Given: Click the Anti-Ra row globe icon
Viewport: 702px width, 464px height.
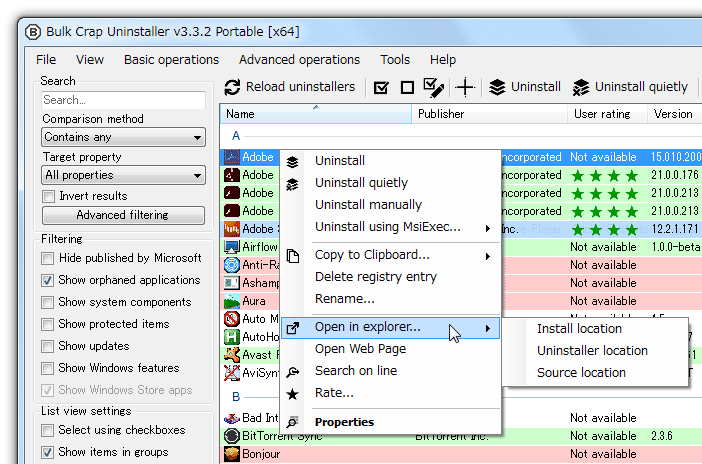Looking at the screenshot, I should tap(231, 265).
